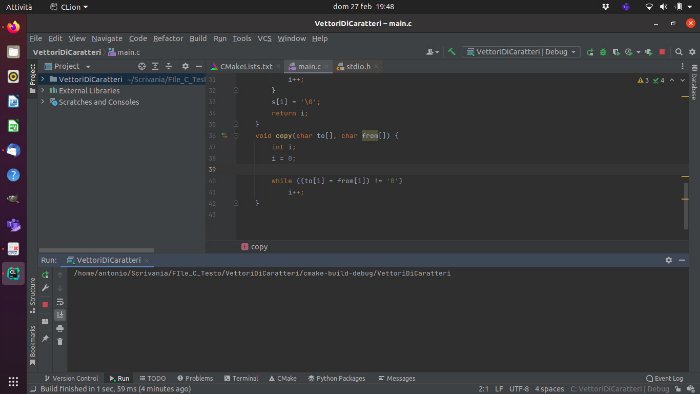700x394 pixels.
Task: Open the user account dropdown in the toolbar
Action: pyautogui.click(x=432, y=52)
